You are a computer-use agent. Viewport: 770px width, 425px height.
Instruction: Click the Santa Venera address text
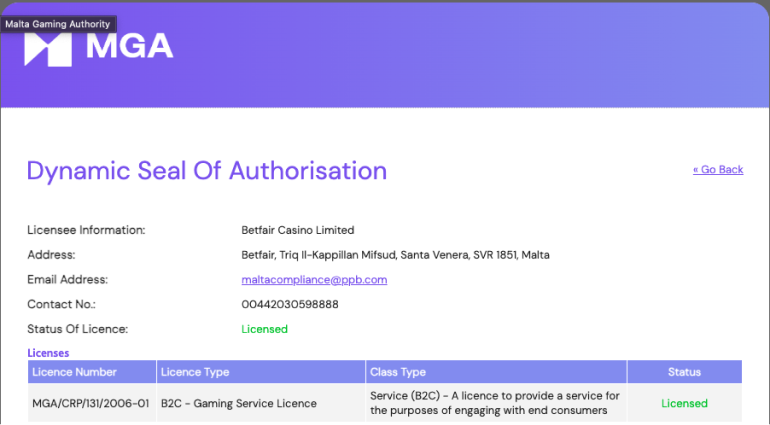[x=395, y=255]
